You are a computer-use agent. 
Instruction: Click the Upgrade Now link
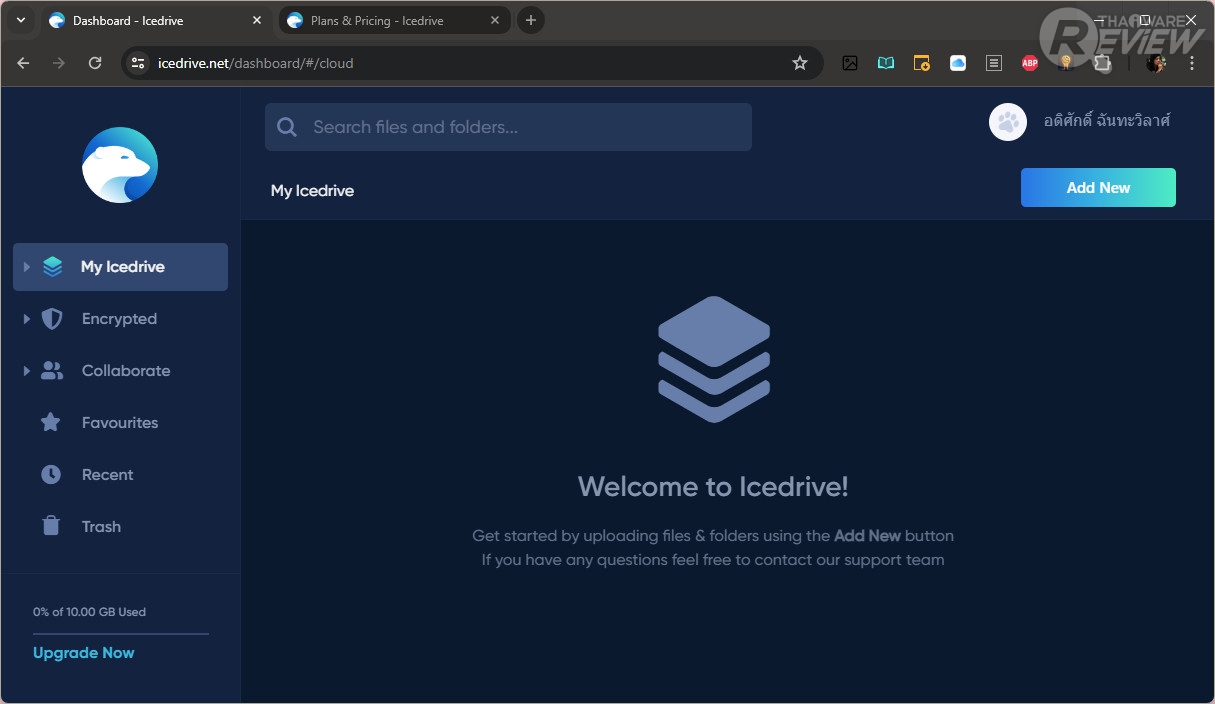(x=84, y=653)
